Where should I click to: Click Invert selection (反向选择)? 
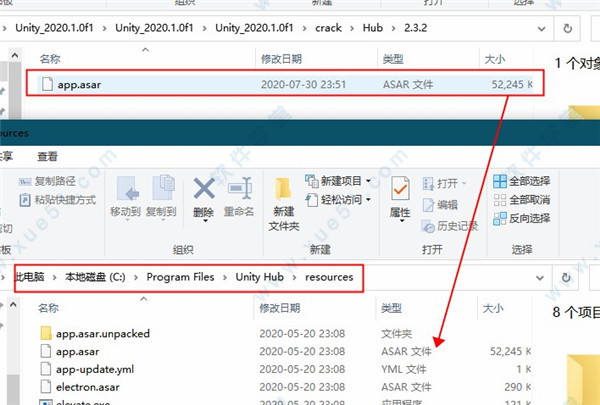point(522,219)
